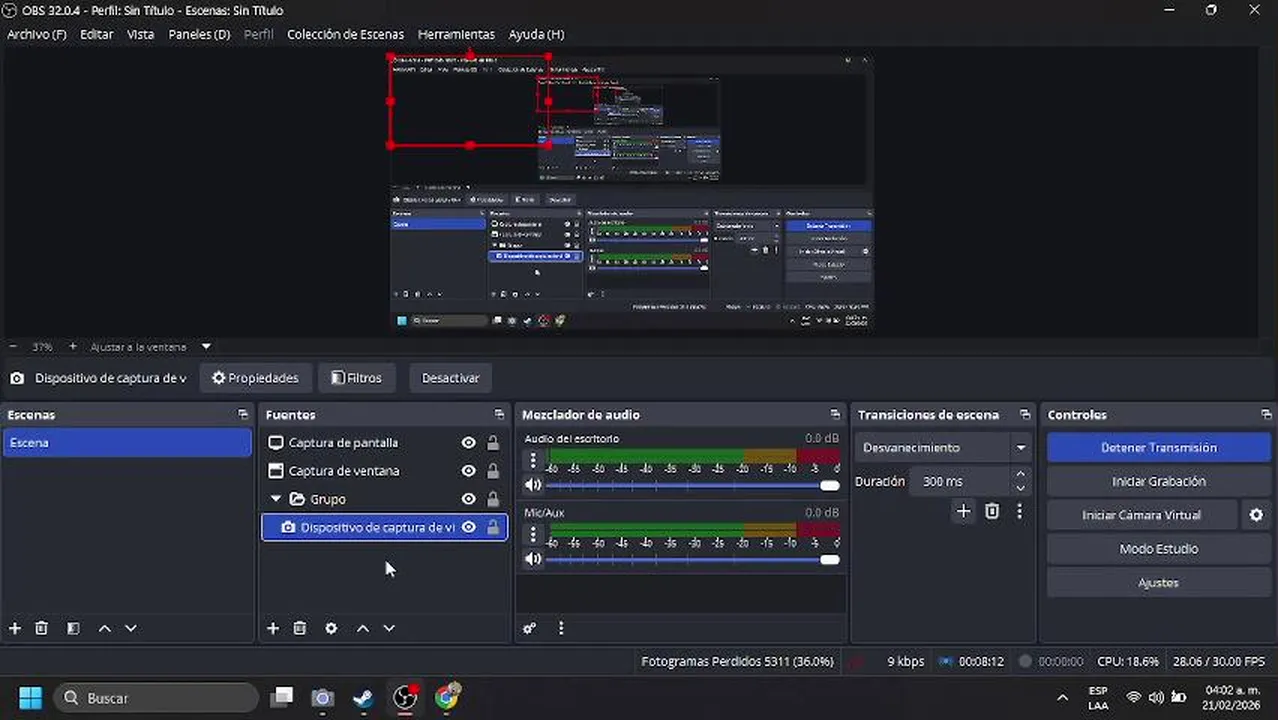Remove selected source with trash icon

coord(299,628)
